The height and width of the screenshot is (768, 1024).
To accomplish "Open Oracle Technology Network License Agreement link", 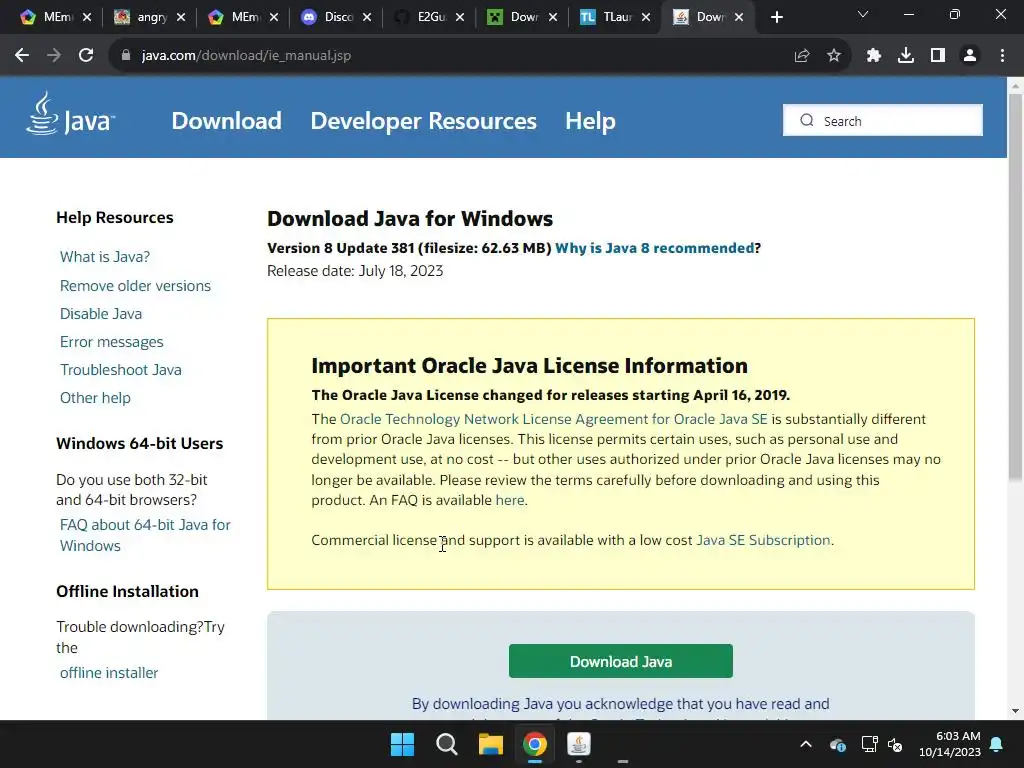I will (x=554, y=419).
